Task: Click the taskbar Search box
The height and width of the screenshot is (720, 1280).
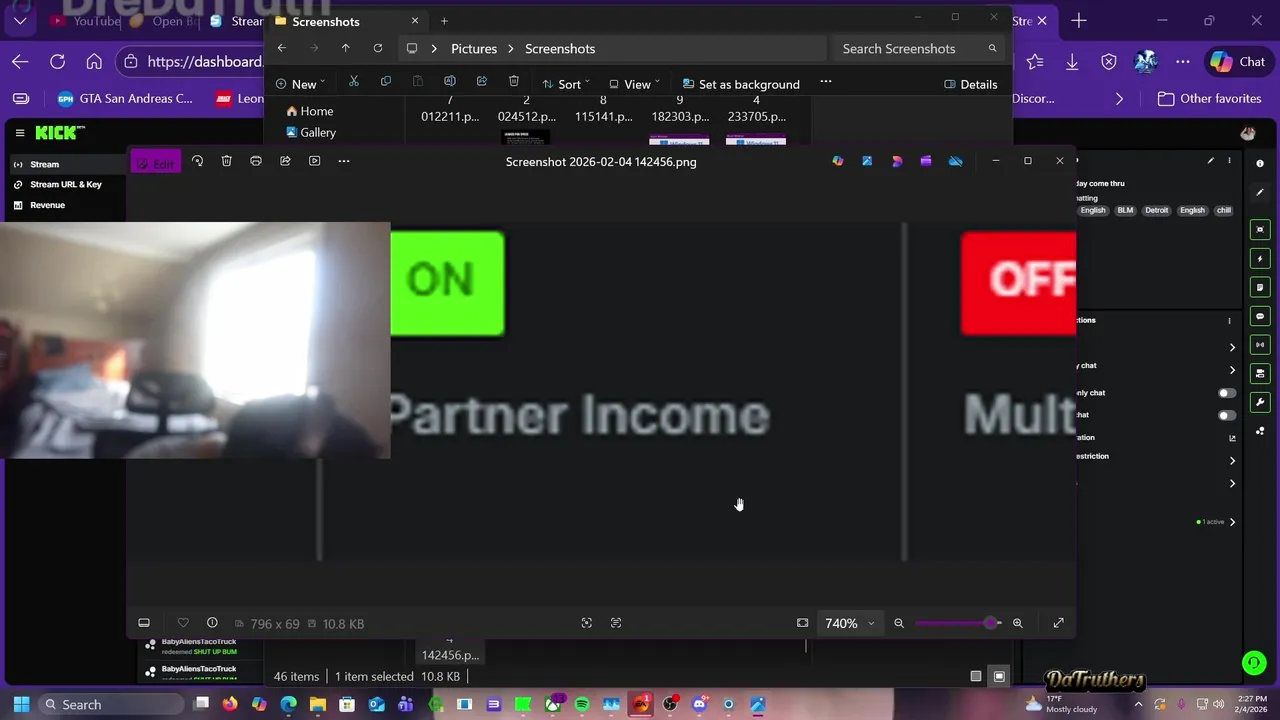Action: tap(110, 704)
